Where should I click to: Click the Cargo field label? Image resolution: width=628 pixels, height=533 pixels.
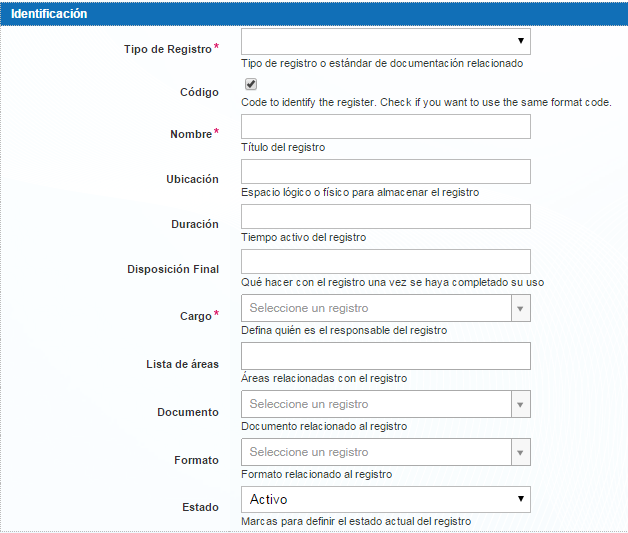point(195,316)
